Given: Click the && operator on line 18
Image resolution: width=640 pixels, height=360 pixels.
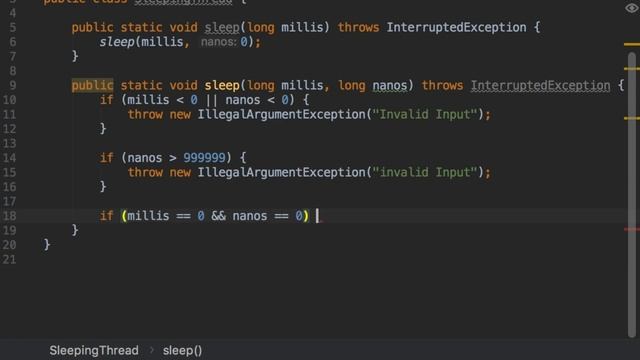Looking at the screenshot, I should click(218, 216).
